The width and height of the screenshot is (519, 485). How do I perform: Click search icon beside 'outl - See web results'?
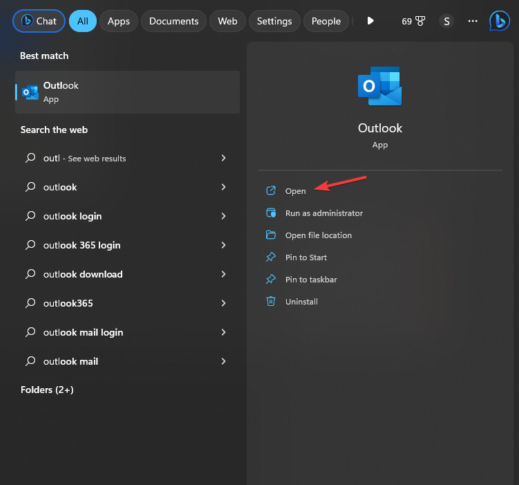[30, 158]
